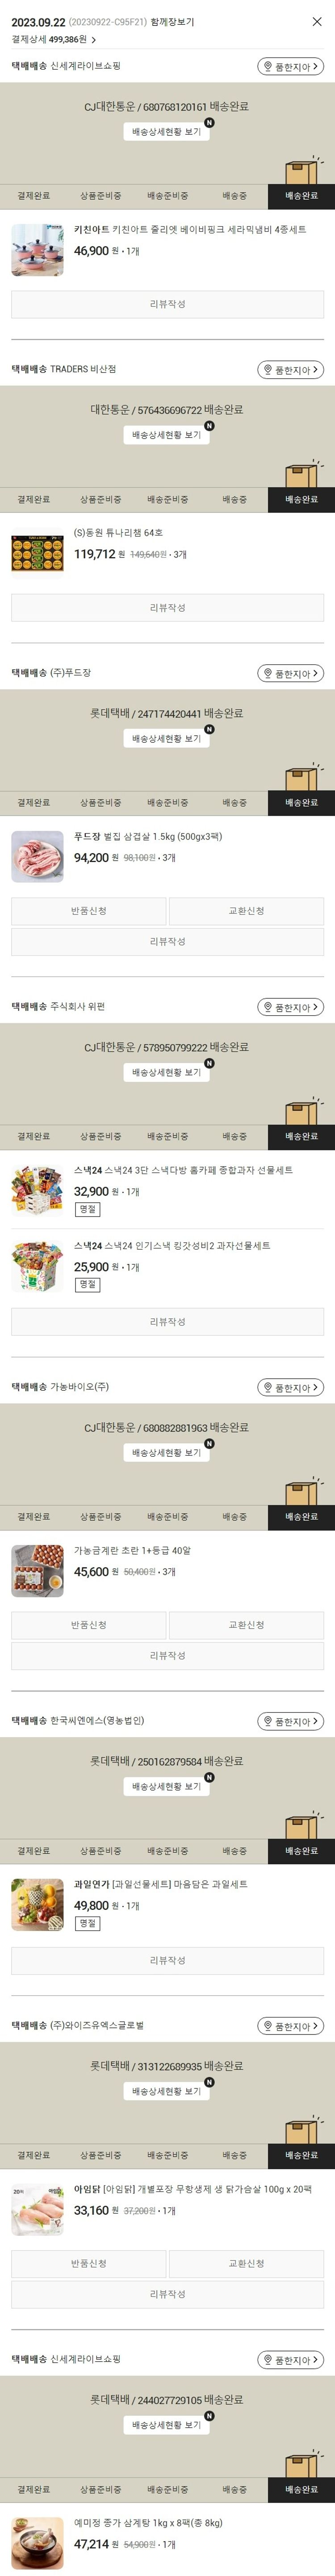Tap the pin button next to 한국씨엔에스(영농법인)

[290, 1721]
